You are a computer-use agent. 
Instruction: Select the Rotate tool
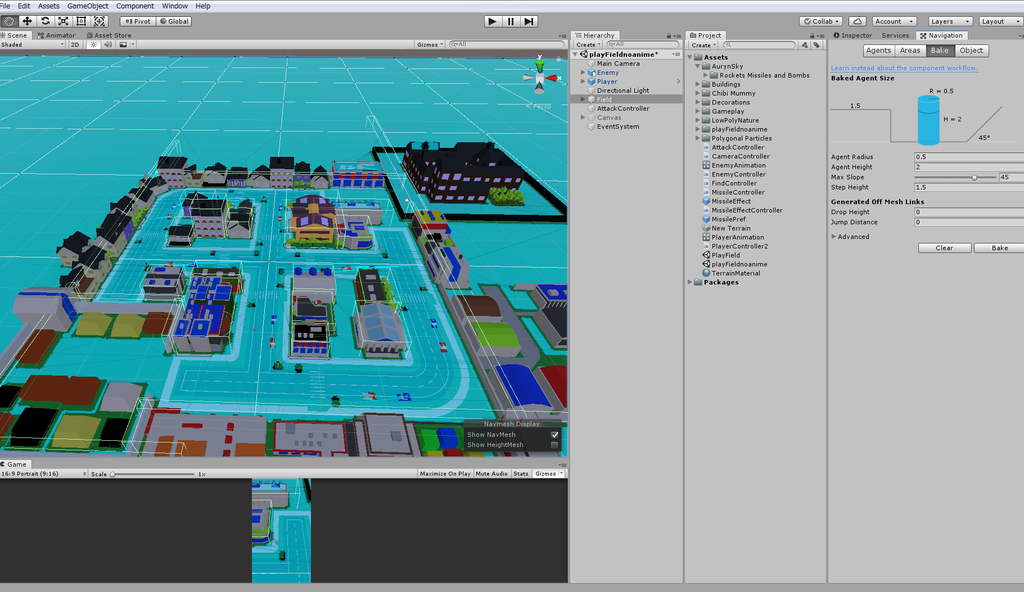click(46, 21)
